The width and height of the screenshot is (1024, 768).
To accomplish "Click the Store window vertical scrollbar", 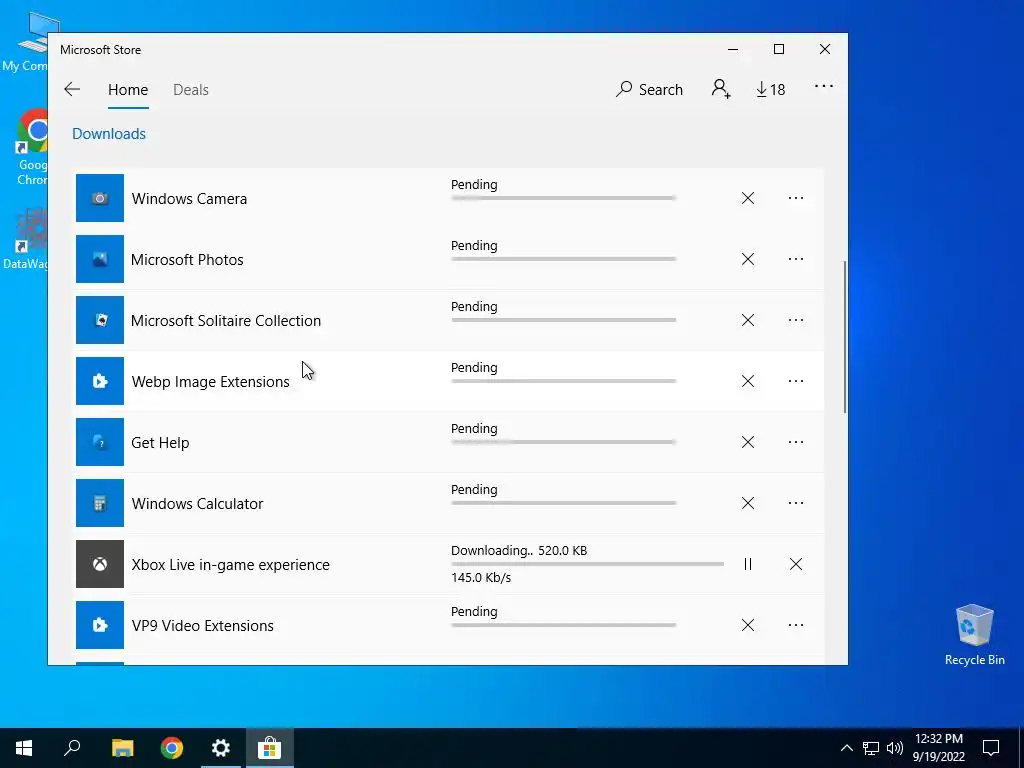I will click(844, 337).
